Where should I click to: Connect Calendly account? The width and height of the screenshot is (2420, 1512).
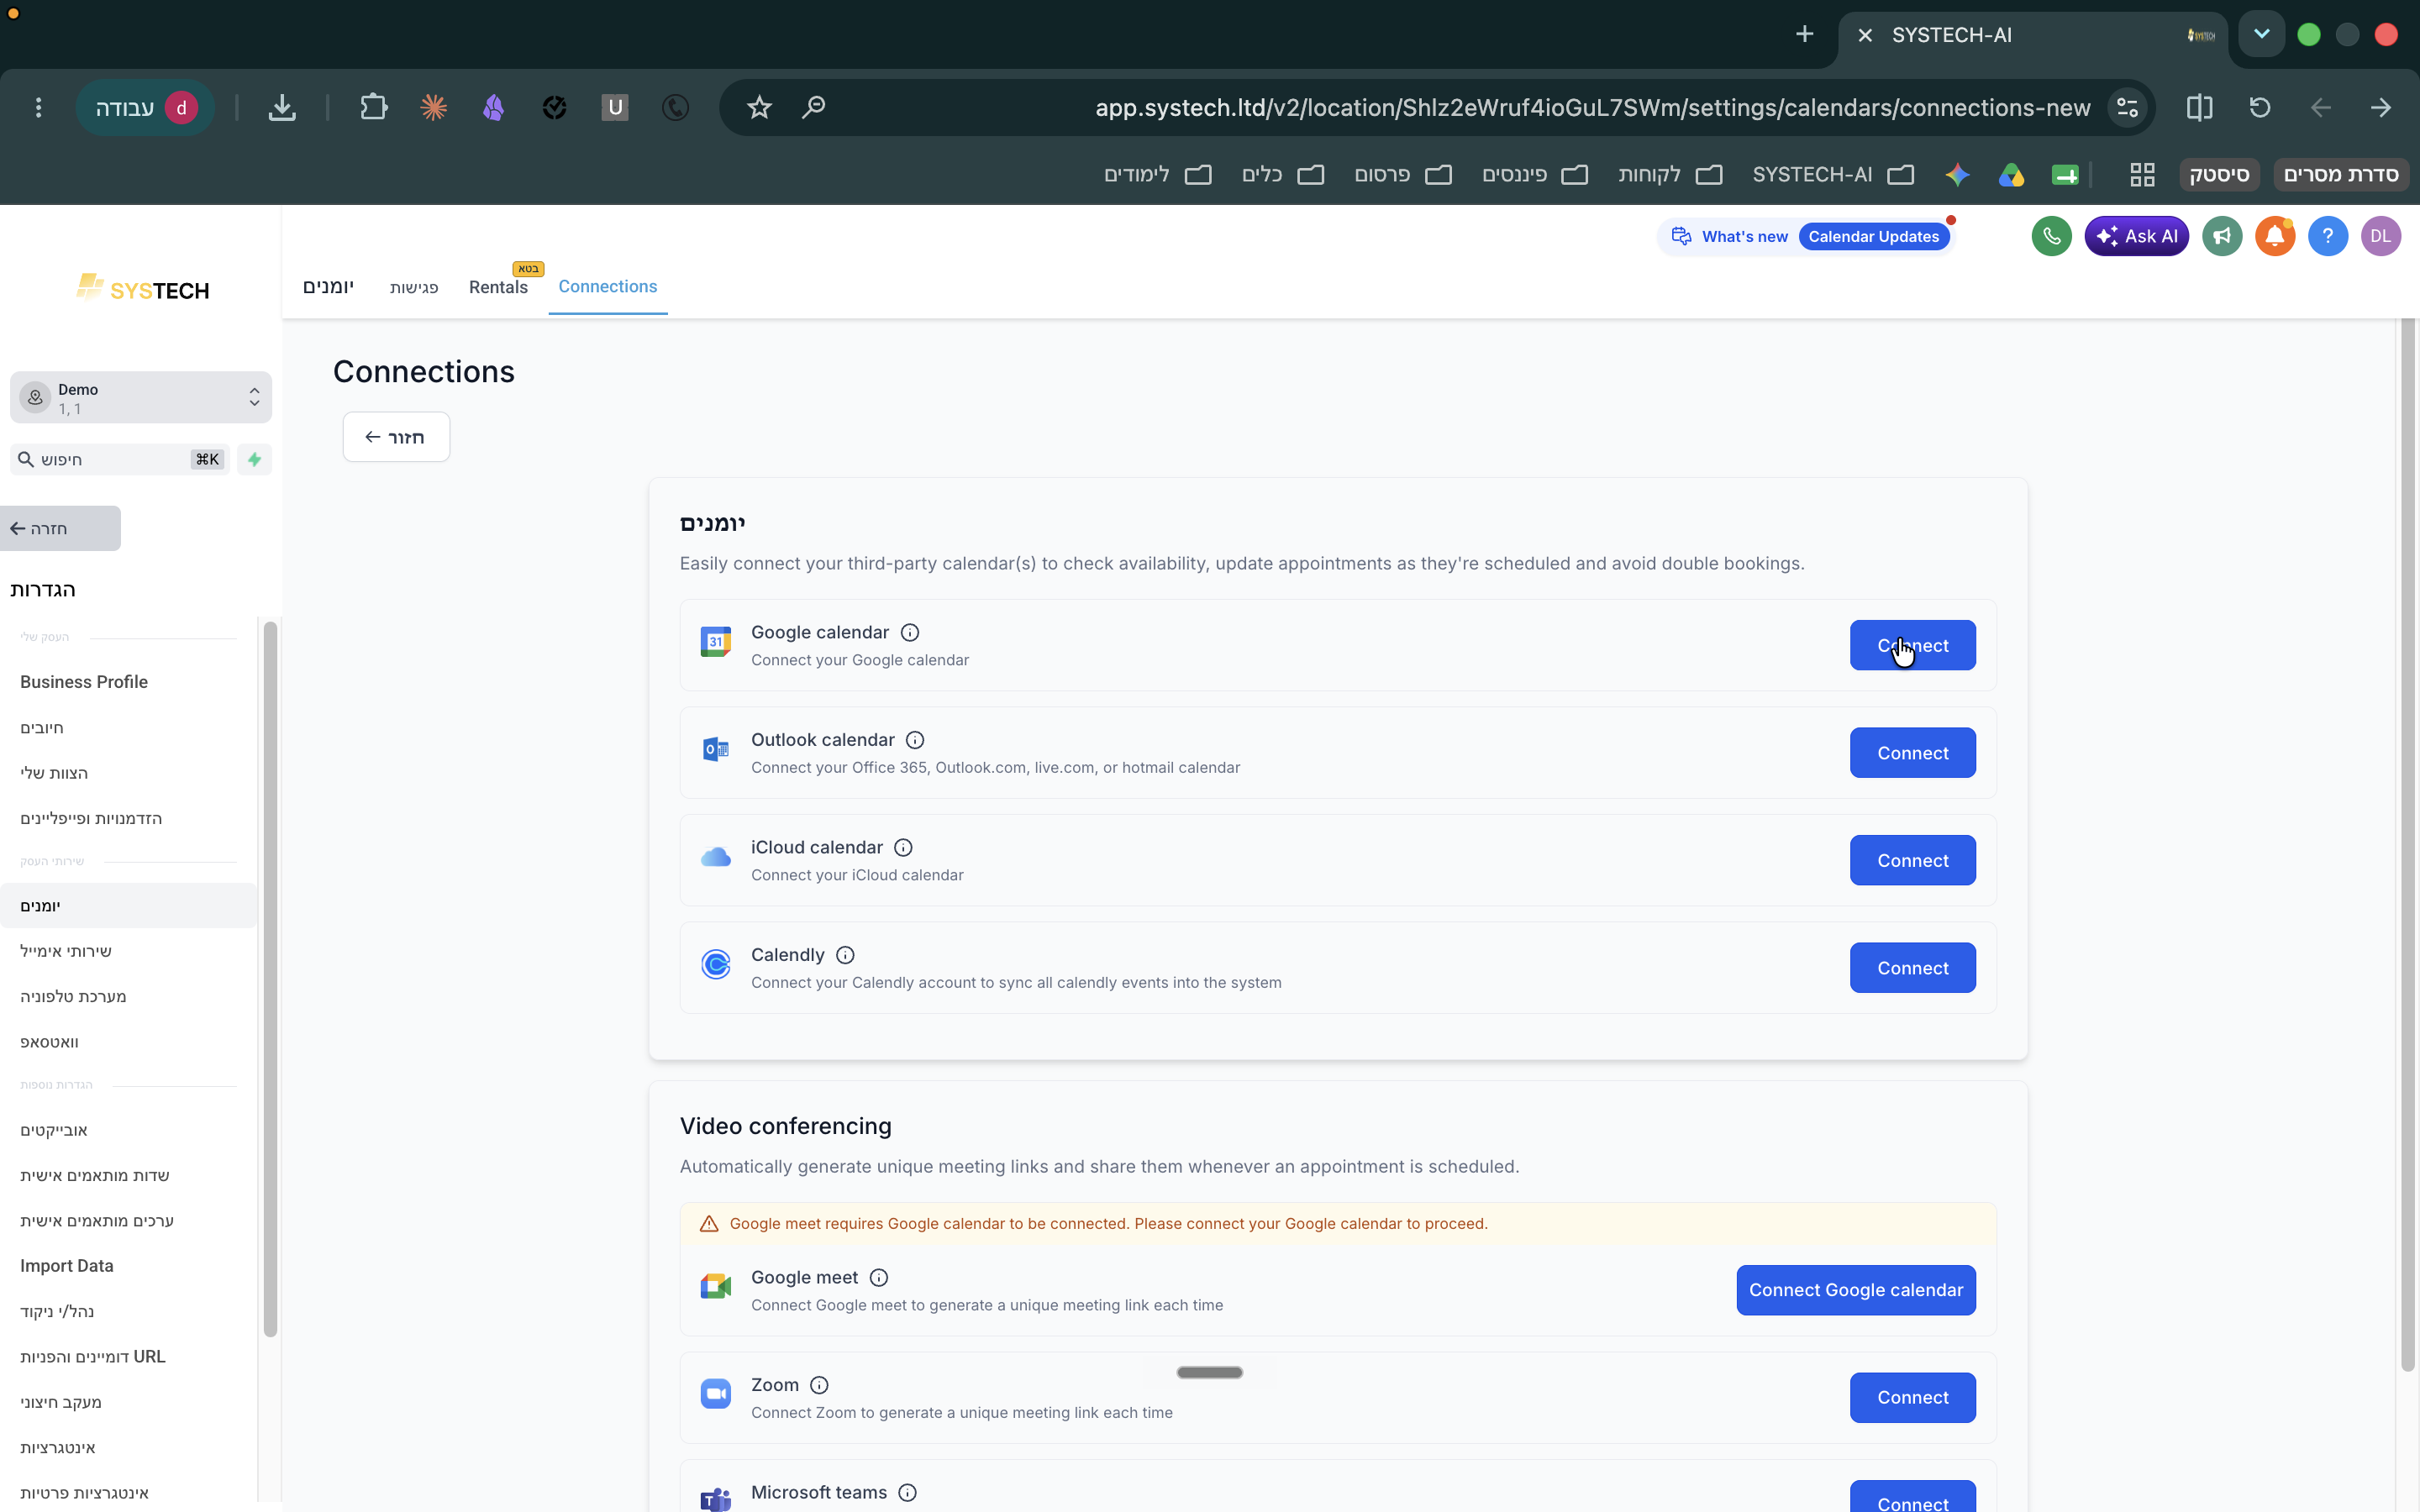pyautogui.click(x=1912, y=968)
